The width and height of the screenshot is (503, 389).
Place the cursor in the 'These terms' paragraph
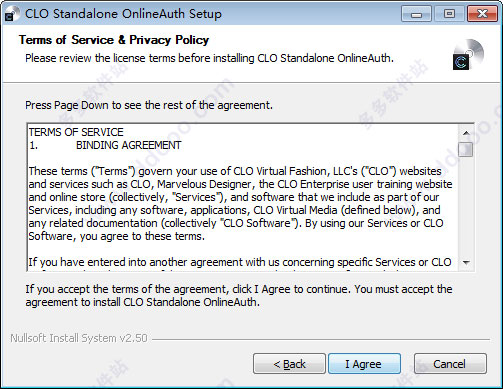coord(240,204)
